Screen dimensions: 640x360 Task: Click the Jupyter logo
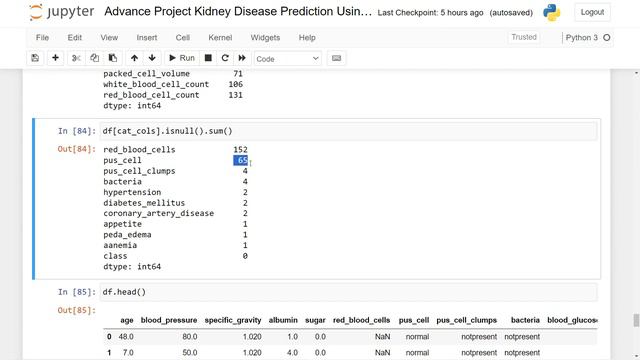click(62, 12)
